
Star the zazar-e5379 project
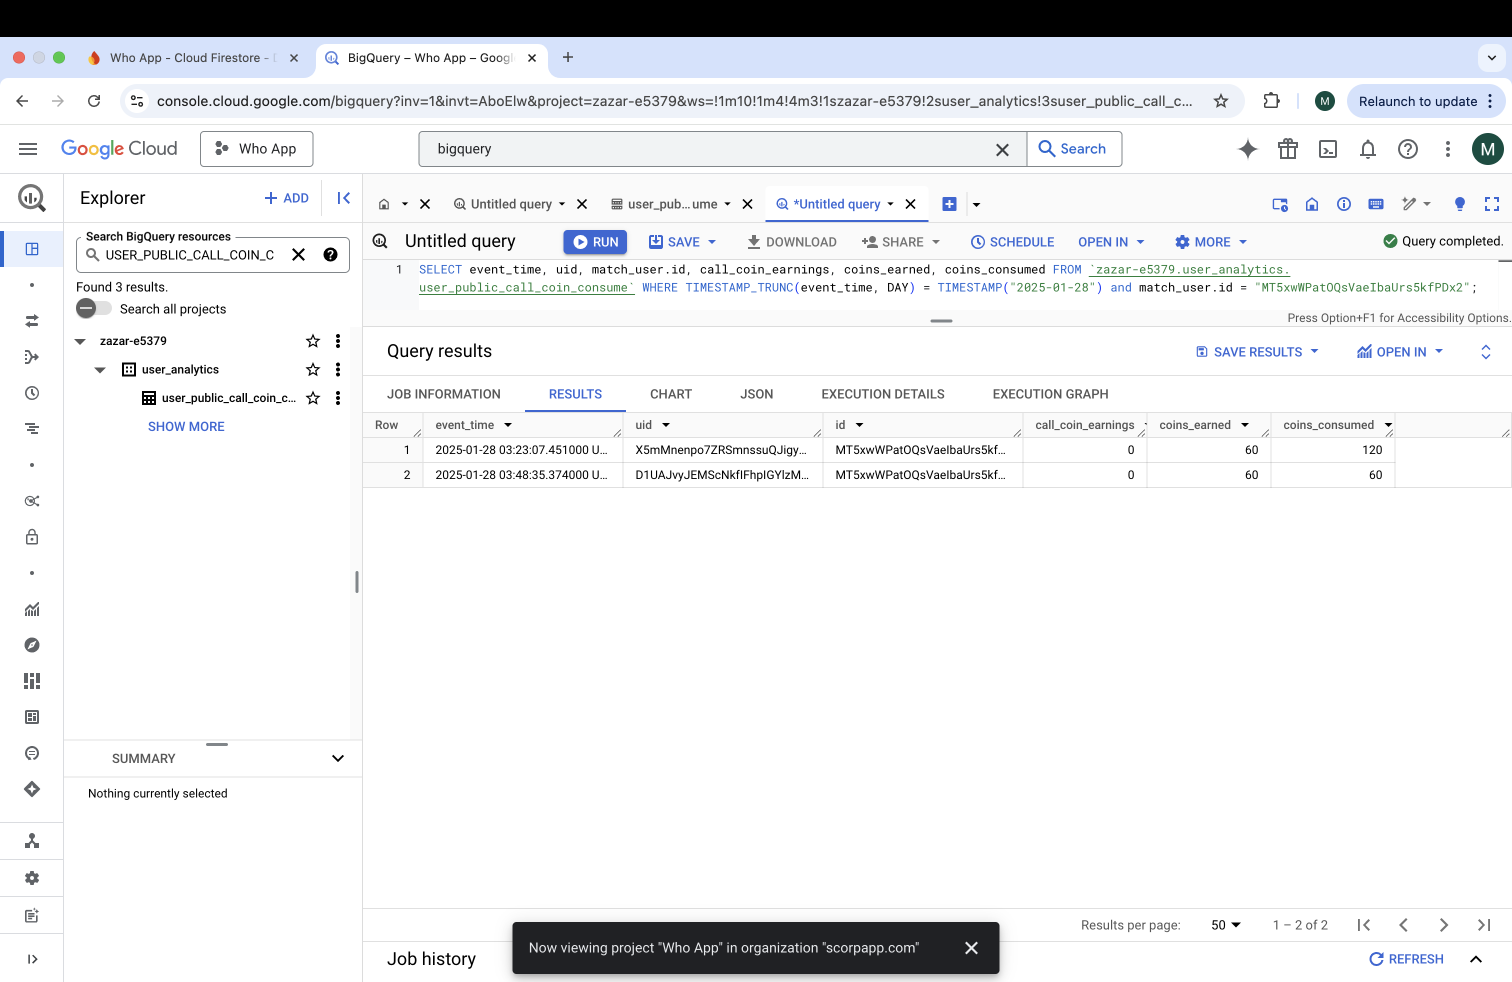point(313,341)
